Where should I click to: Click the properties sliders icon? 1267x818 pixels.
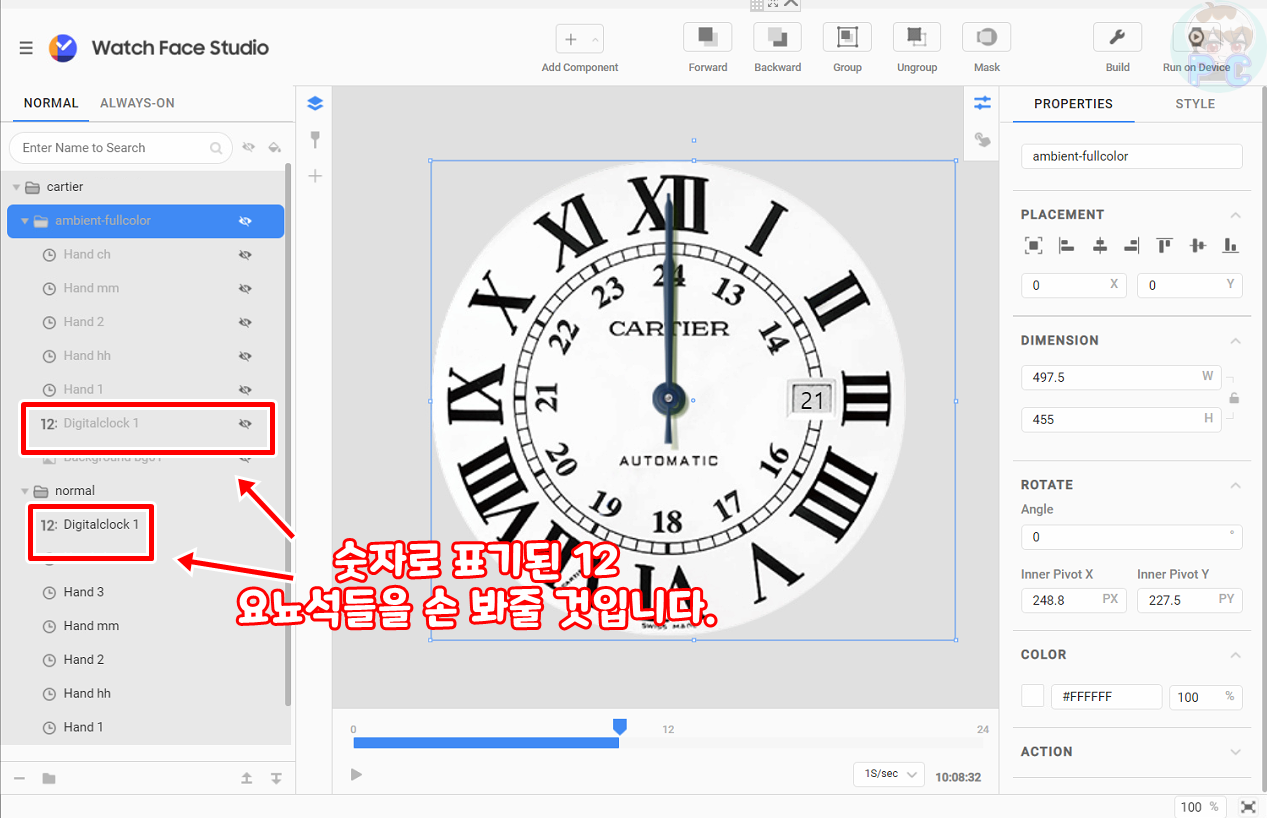click(x=982, y=103)
